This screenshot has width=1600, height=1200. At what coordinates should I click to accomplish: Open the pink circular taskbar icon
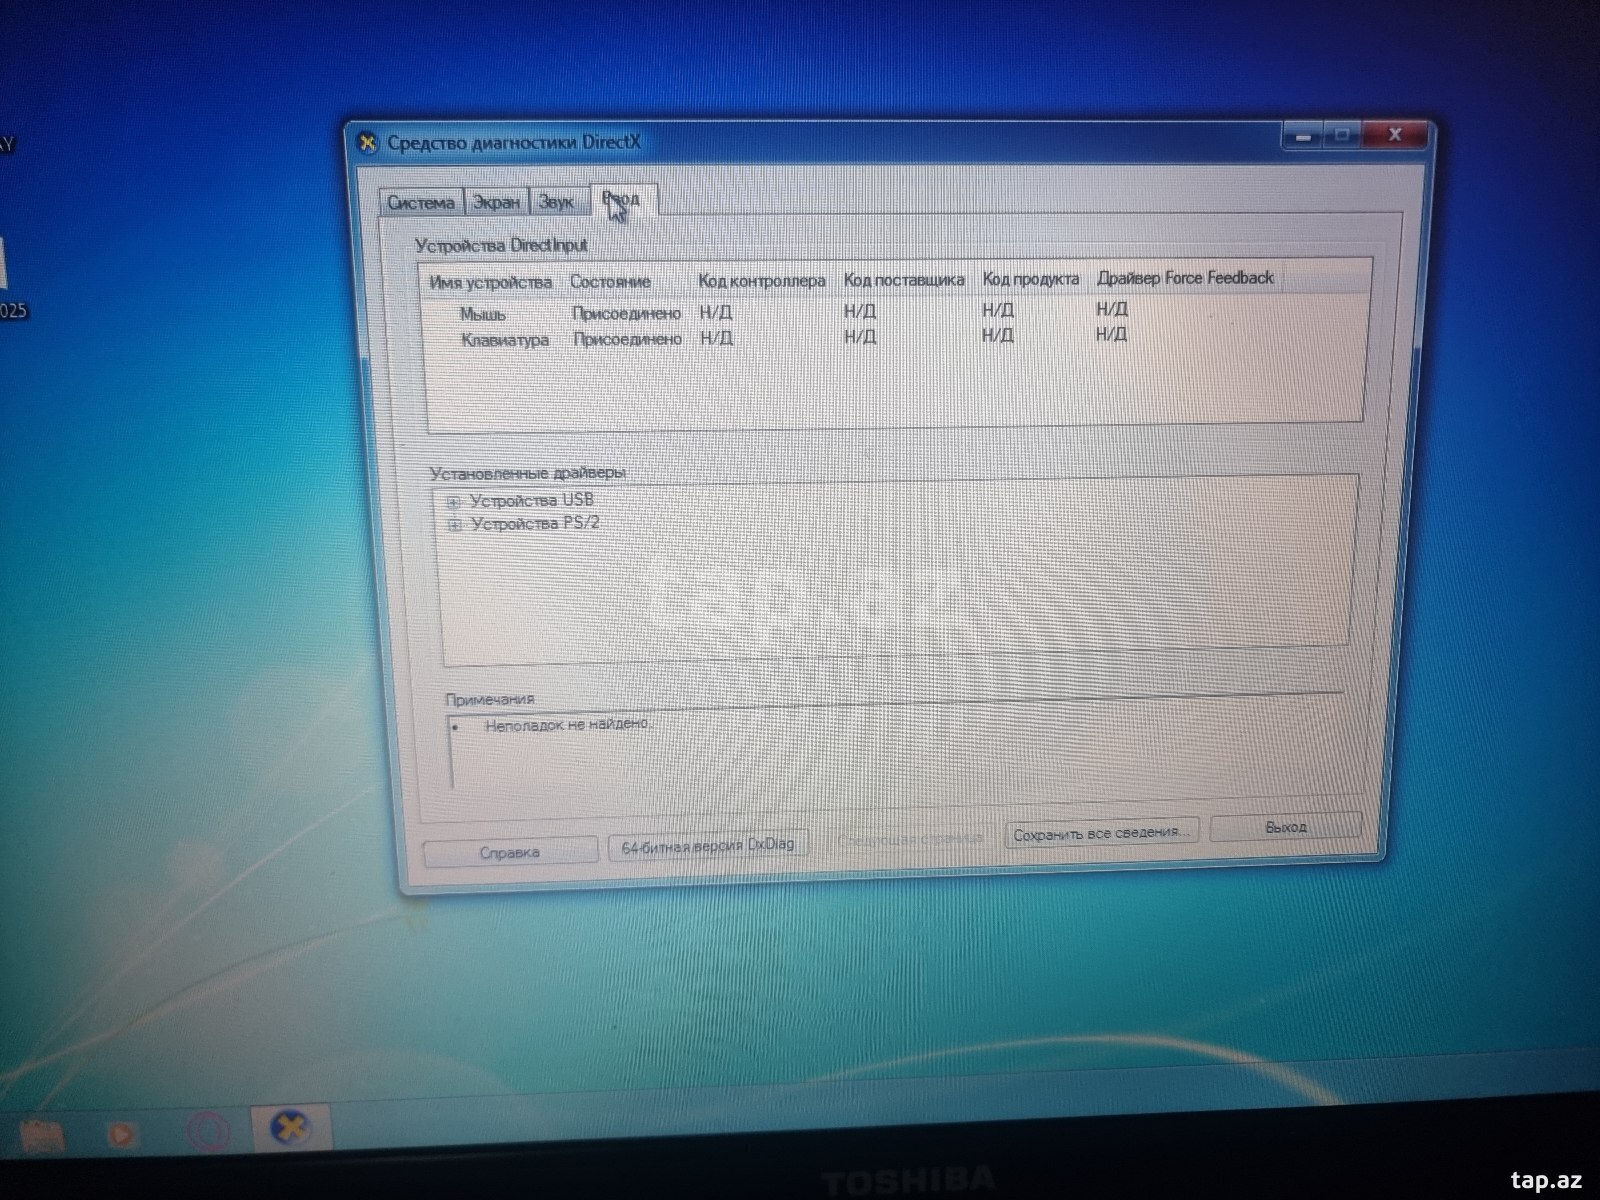[x=209, y=1133]
